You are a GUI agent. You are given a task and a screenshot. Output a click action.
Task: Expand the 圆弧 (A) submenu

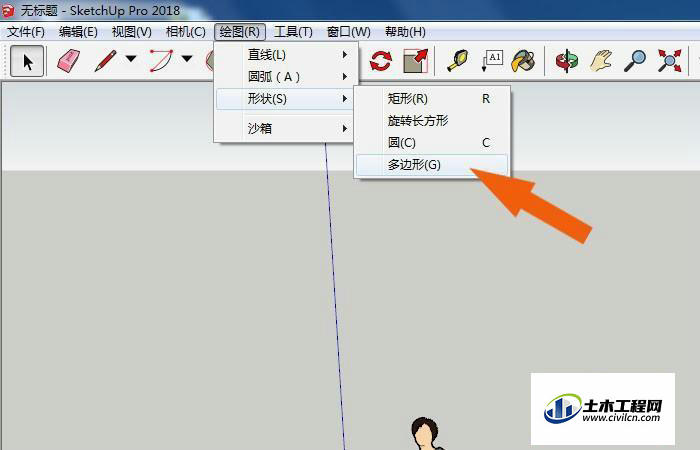pos(286,77)
